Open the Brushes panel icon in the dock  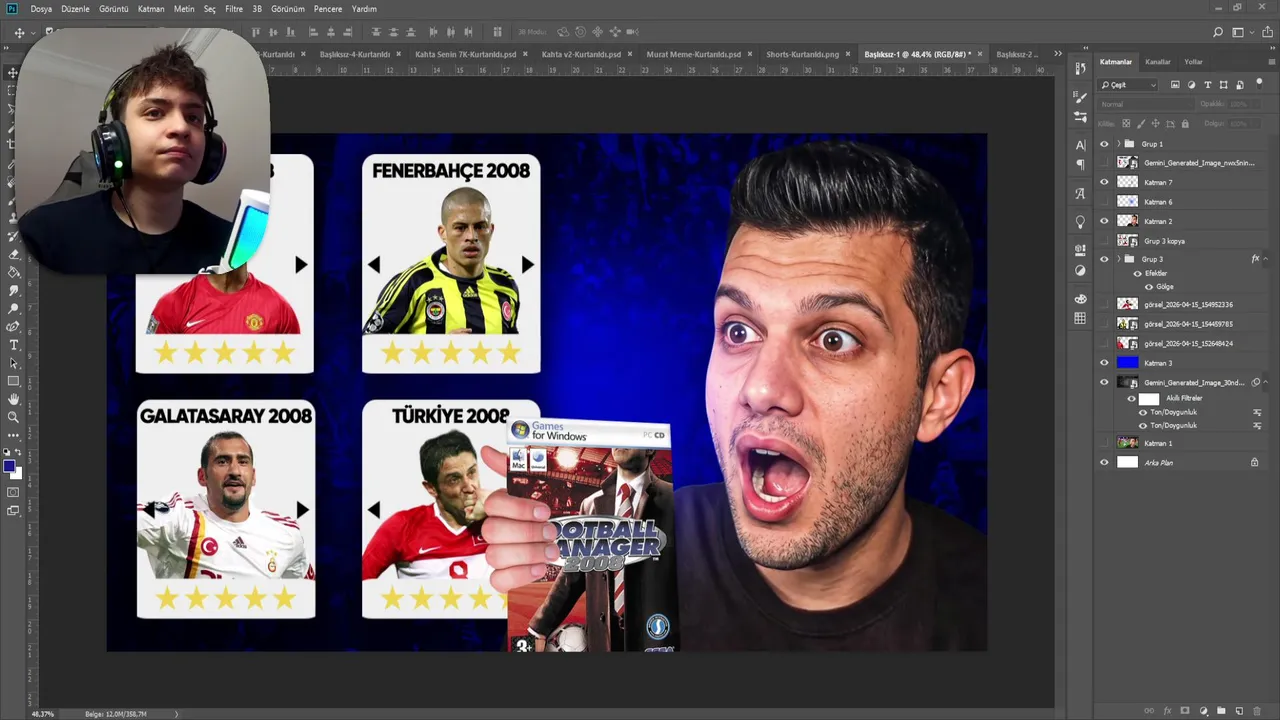pos(1080,98)
